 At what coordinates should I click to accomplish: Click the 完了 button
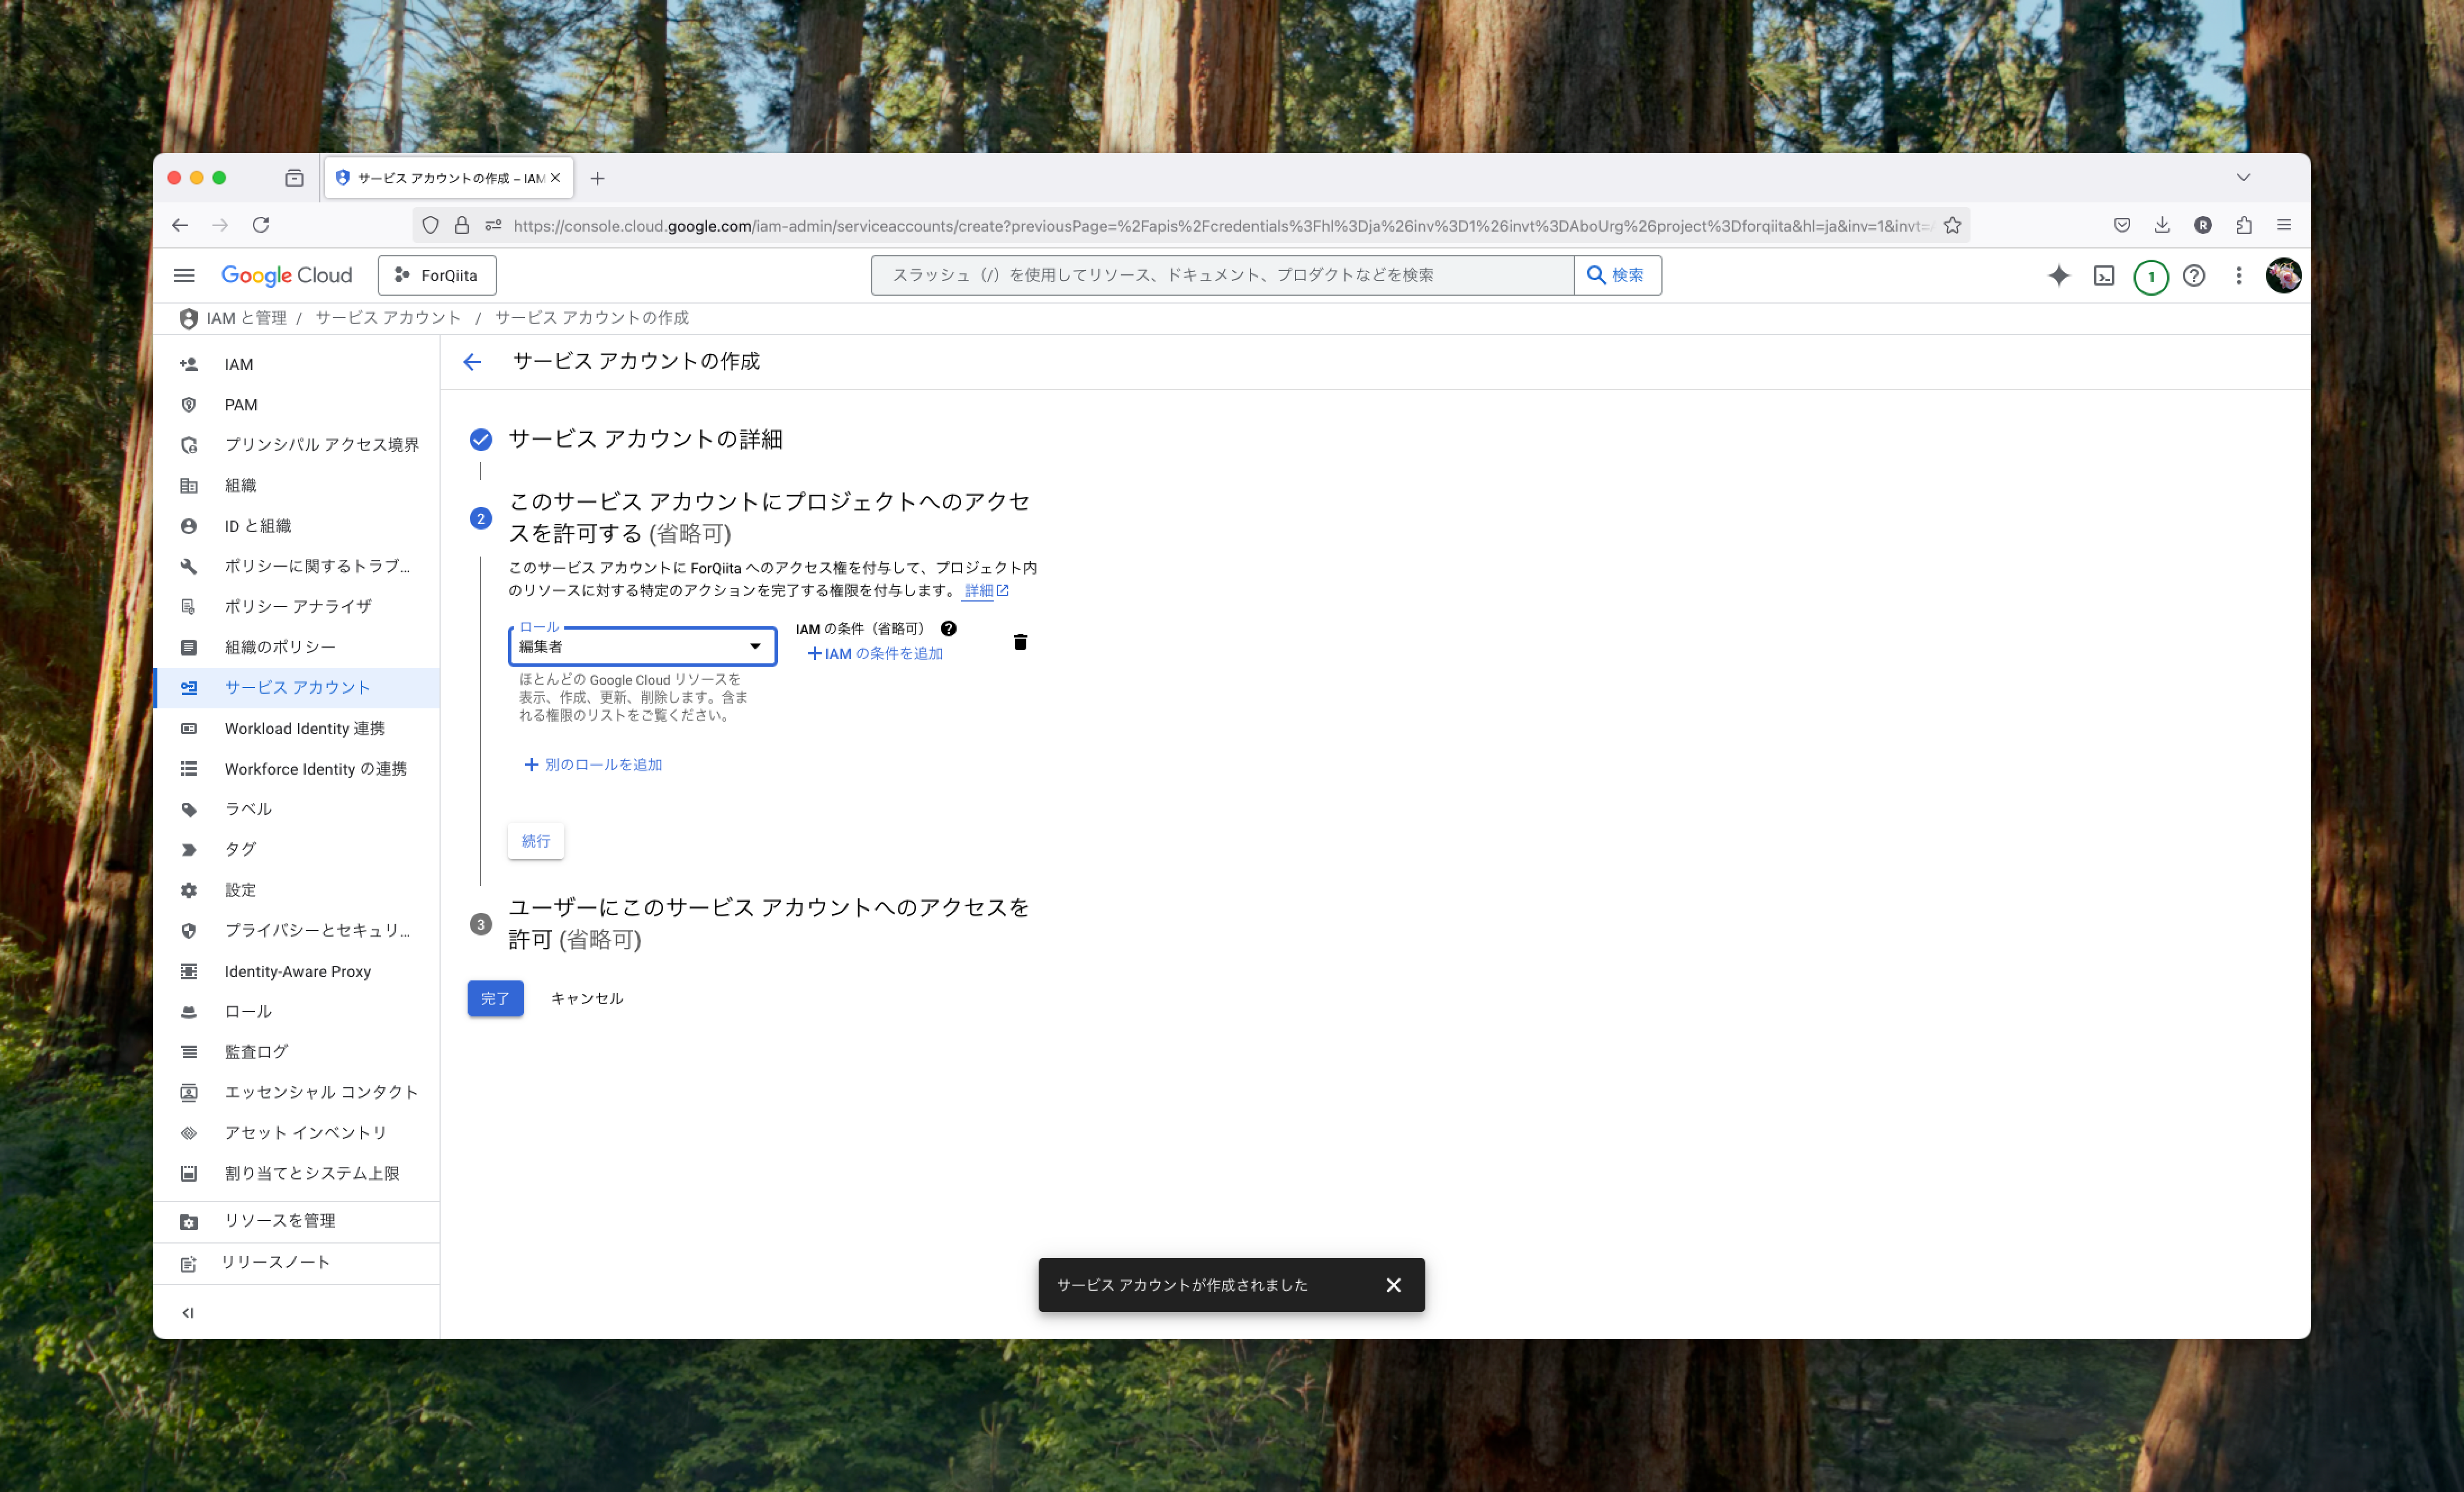point(495,998)
